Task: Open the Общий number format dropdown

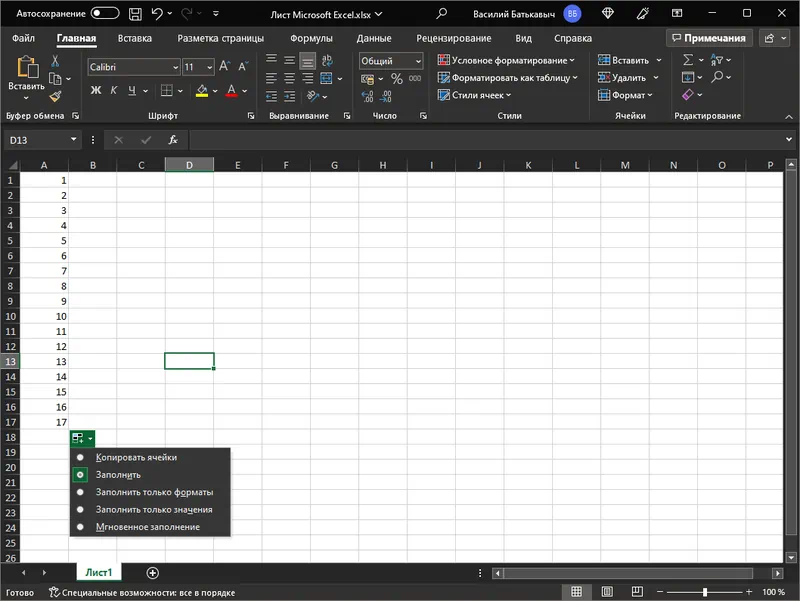Action: [418, 61]
